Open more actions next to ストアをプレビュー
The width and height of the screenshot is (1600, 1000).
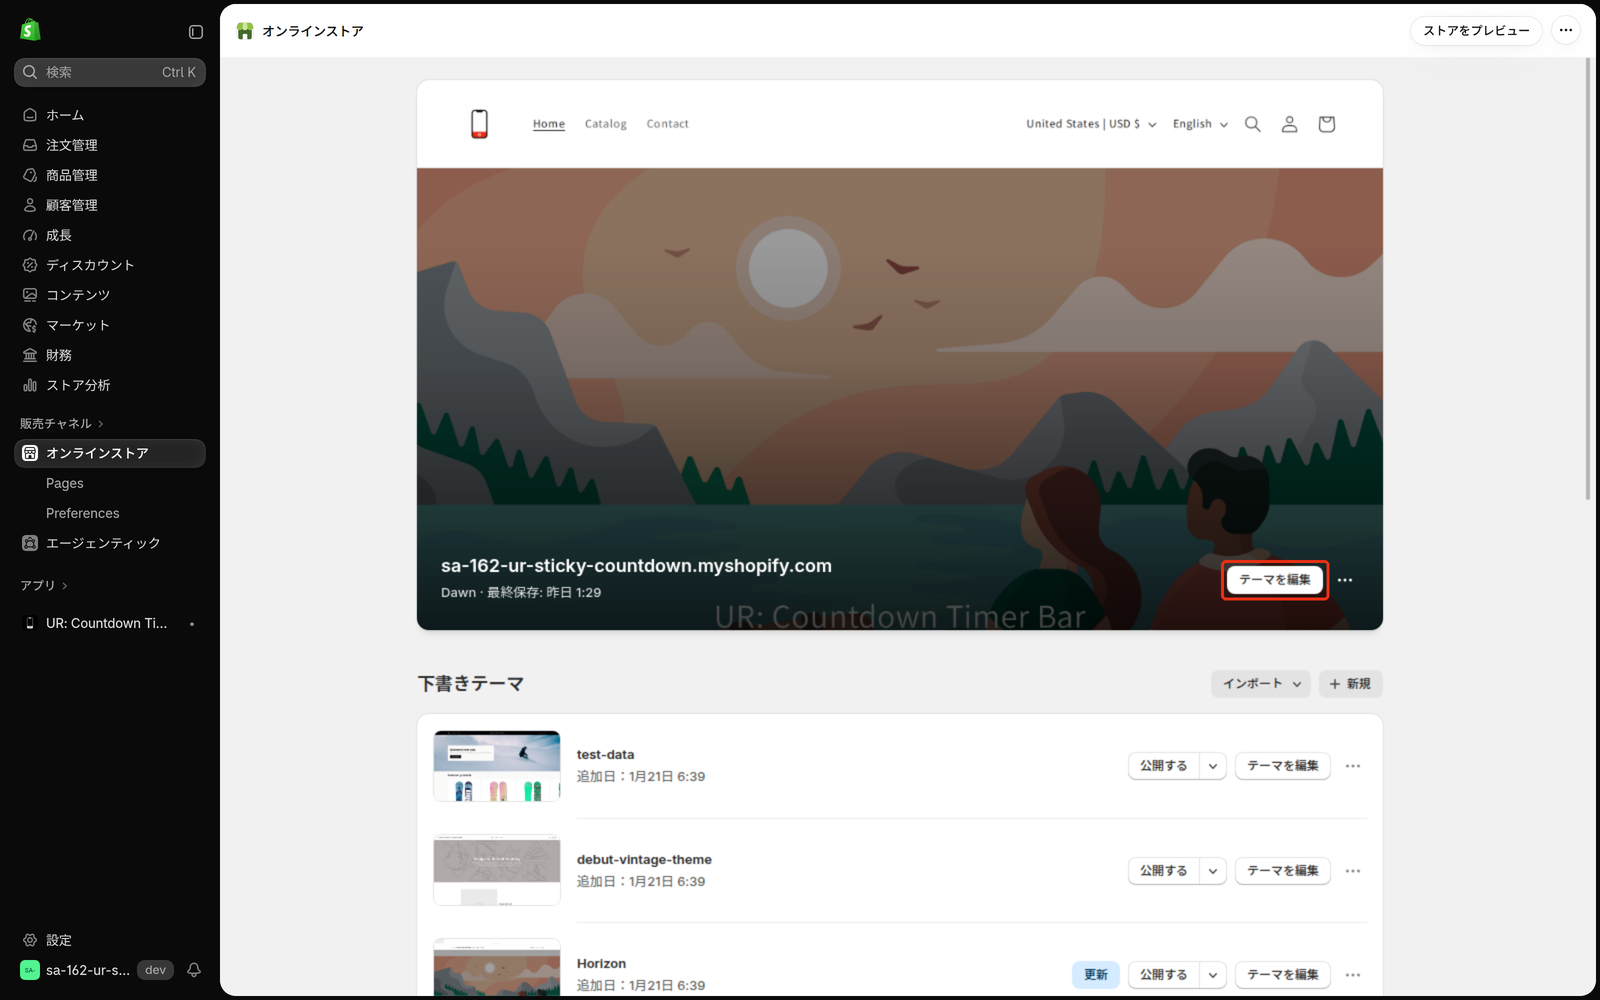tap(1566, 31)
